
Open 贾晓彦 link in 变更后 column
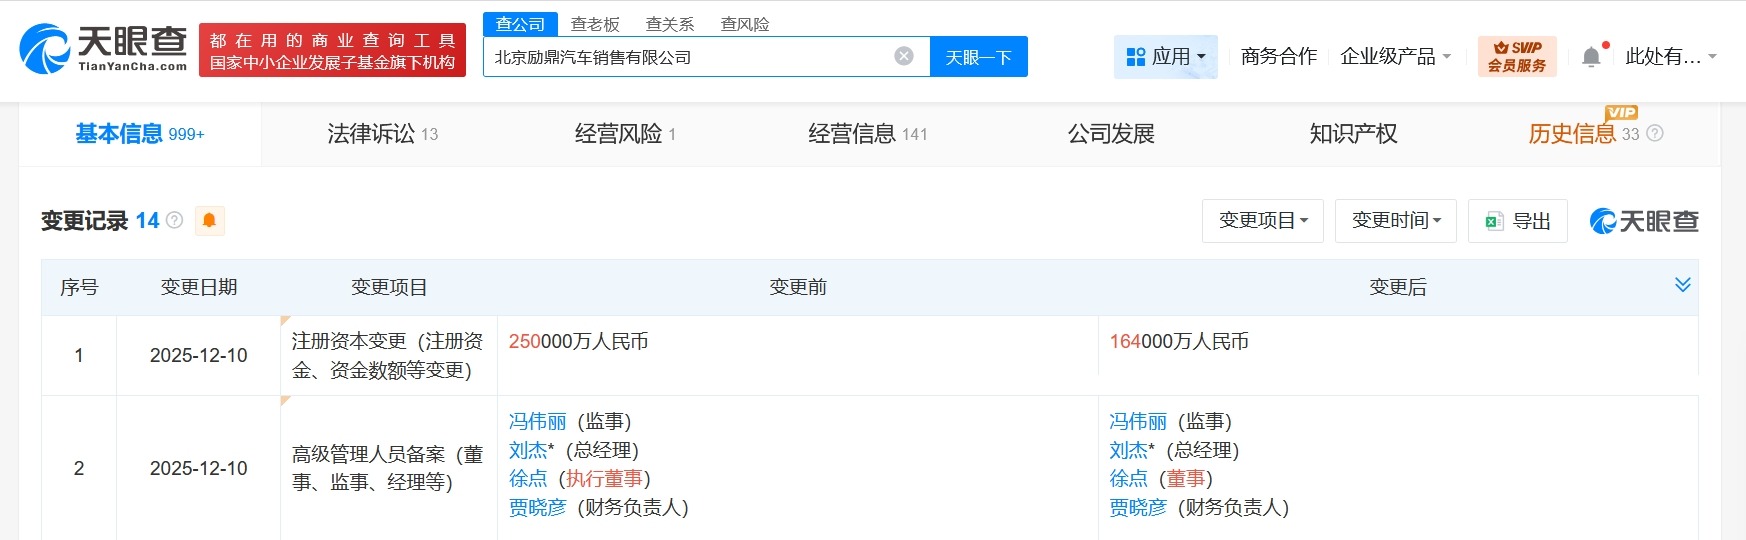click(x=1138, y=508)
